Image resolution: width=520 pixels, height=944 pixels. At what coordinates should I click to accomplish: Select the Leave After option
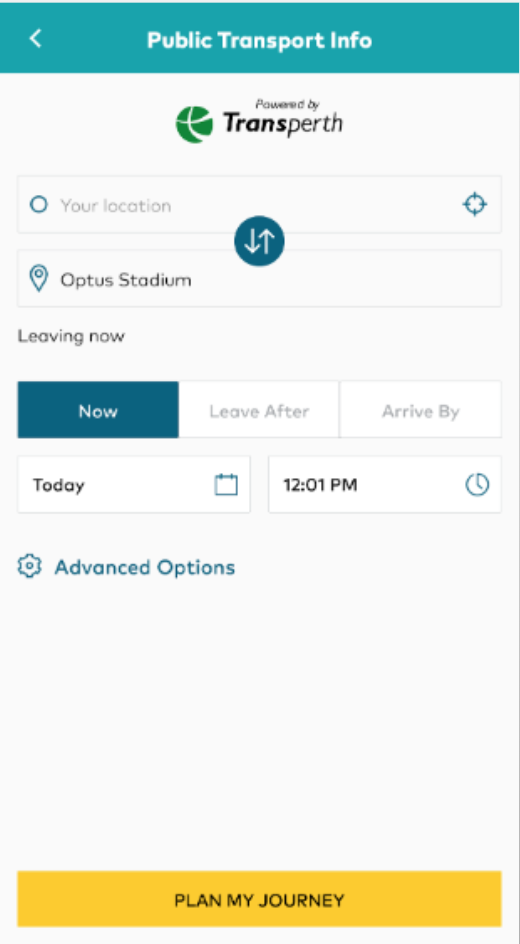tap(259, 409)
